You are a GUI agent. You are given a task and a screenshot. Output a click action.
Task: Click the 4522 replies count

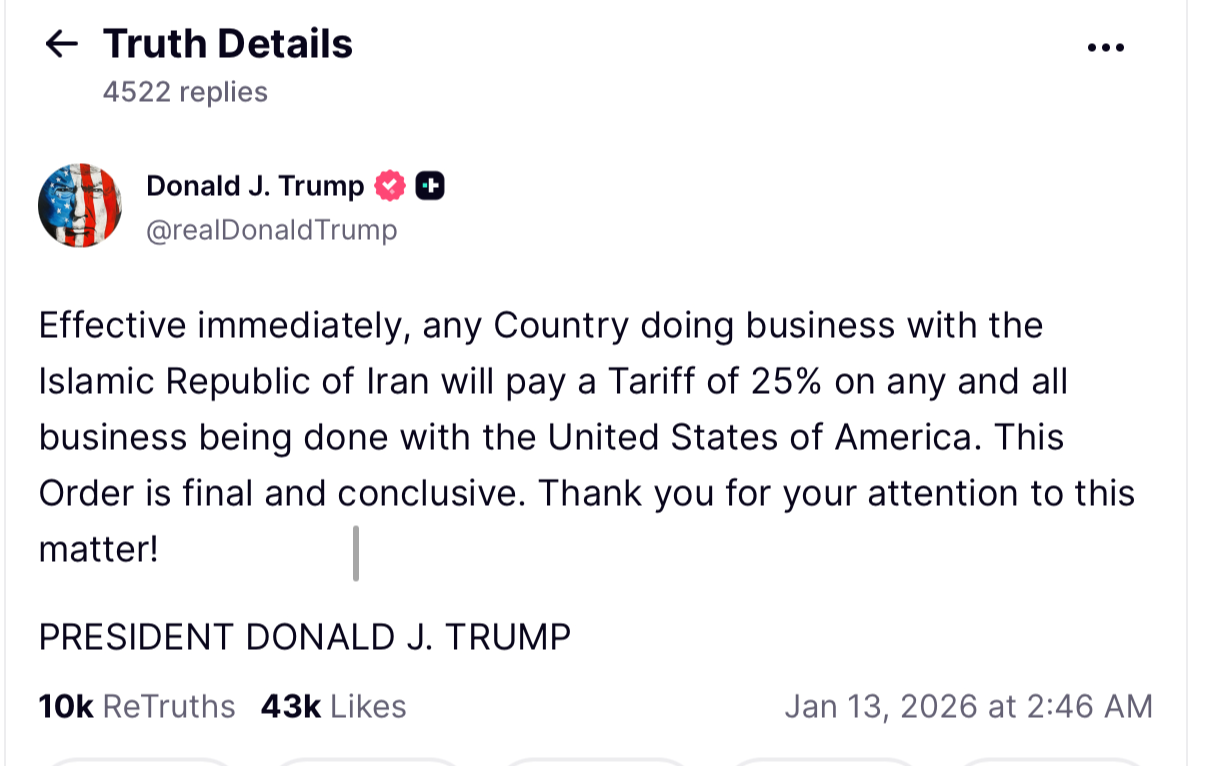(x=185, y=92)
